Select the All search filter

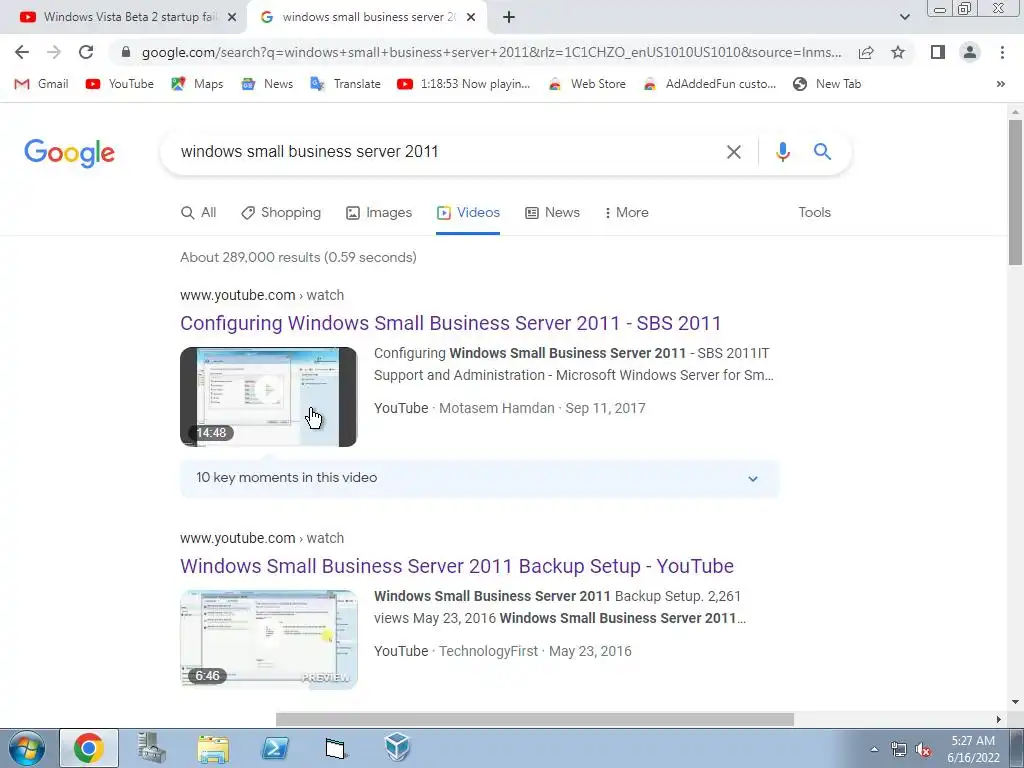(199, 213)
